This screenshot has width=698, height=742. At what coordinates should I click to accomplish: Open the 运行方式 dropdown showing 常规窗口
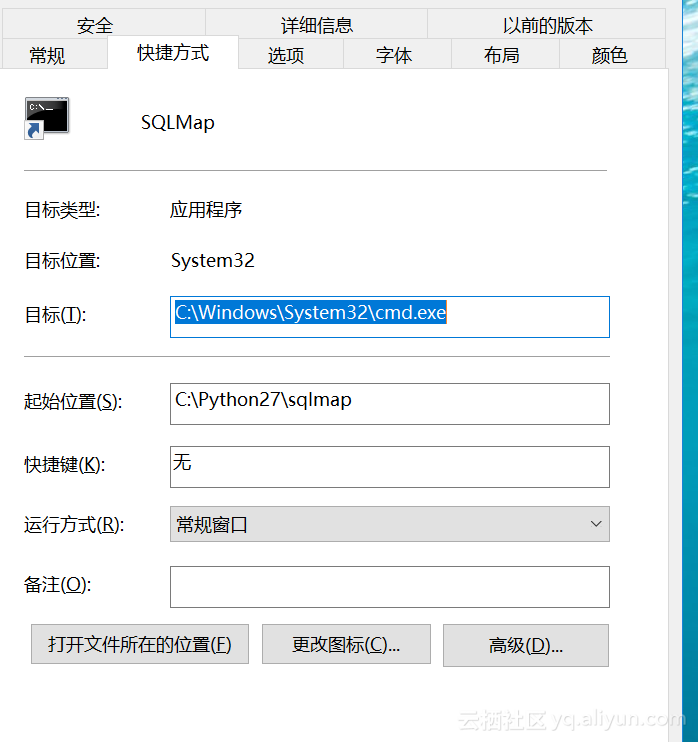(390, 524)
